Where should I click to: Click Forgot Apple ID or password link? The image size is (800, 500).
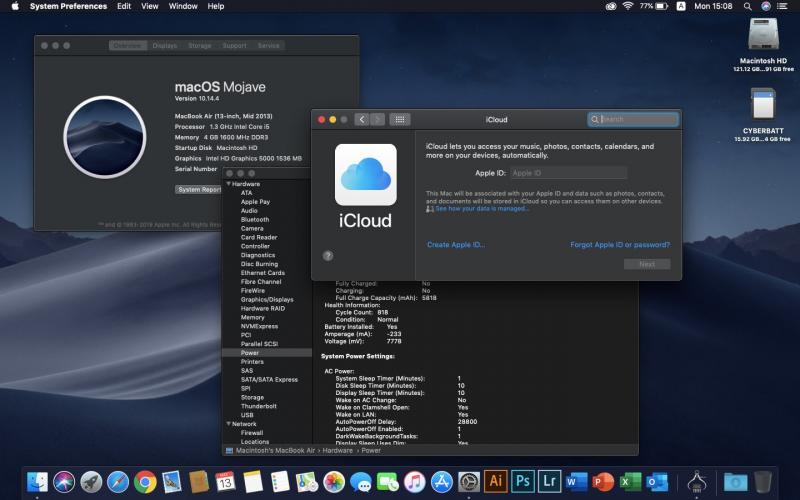(x=620, y=244)
